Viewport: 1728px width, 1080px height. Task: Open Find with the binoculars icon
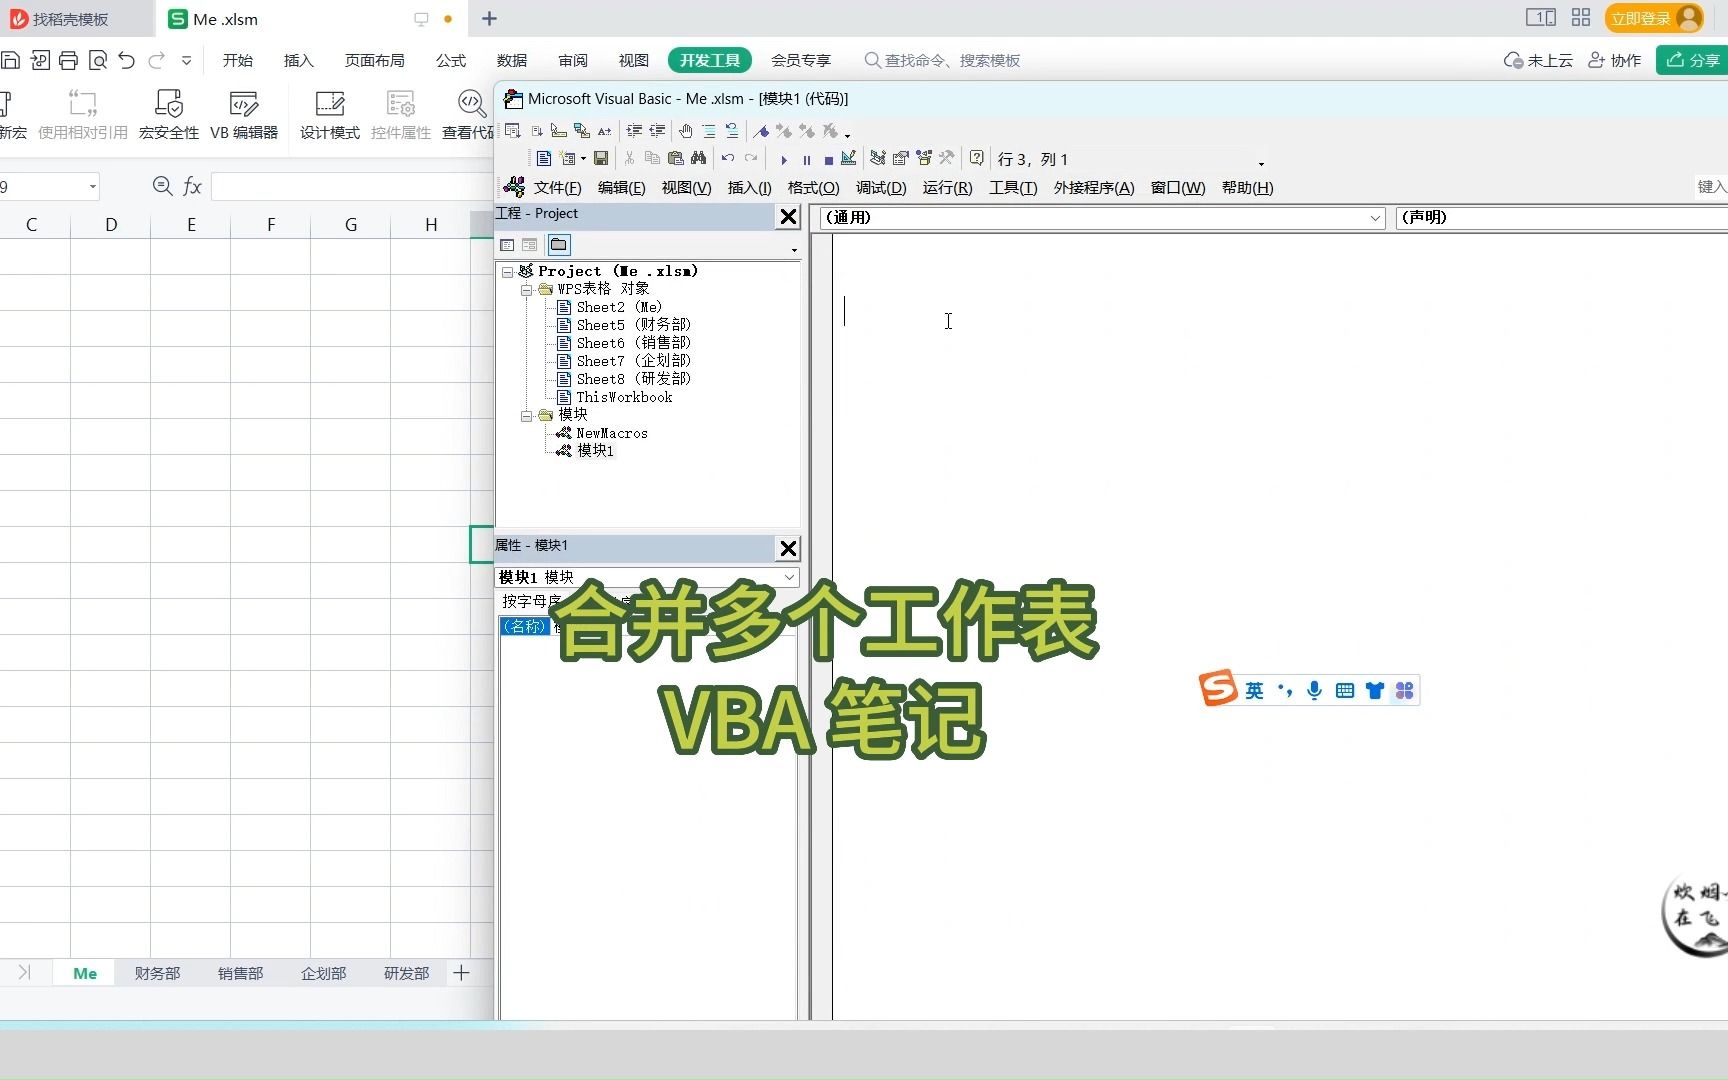coord(699,158)
